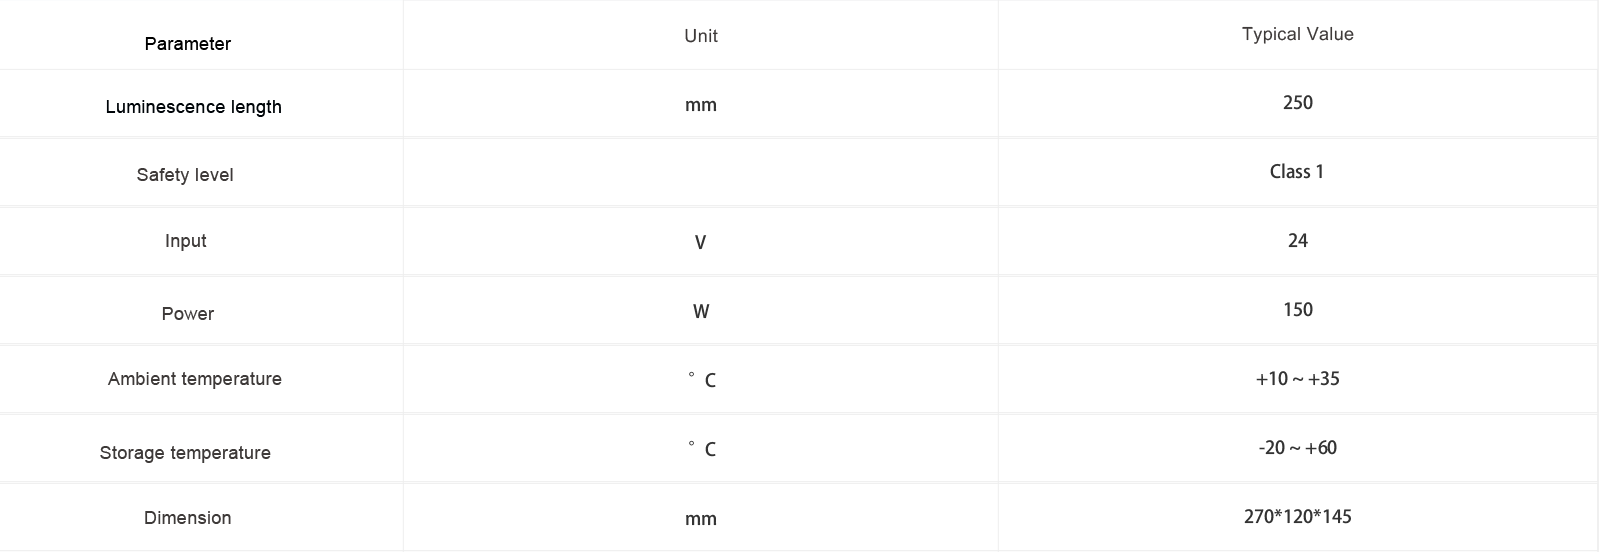Select the Storage temperature label

coord(185,453)
